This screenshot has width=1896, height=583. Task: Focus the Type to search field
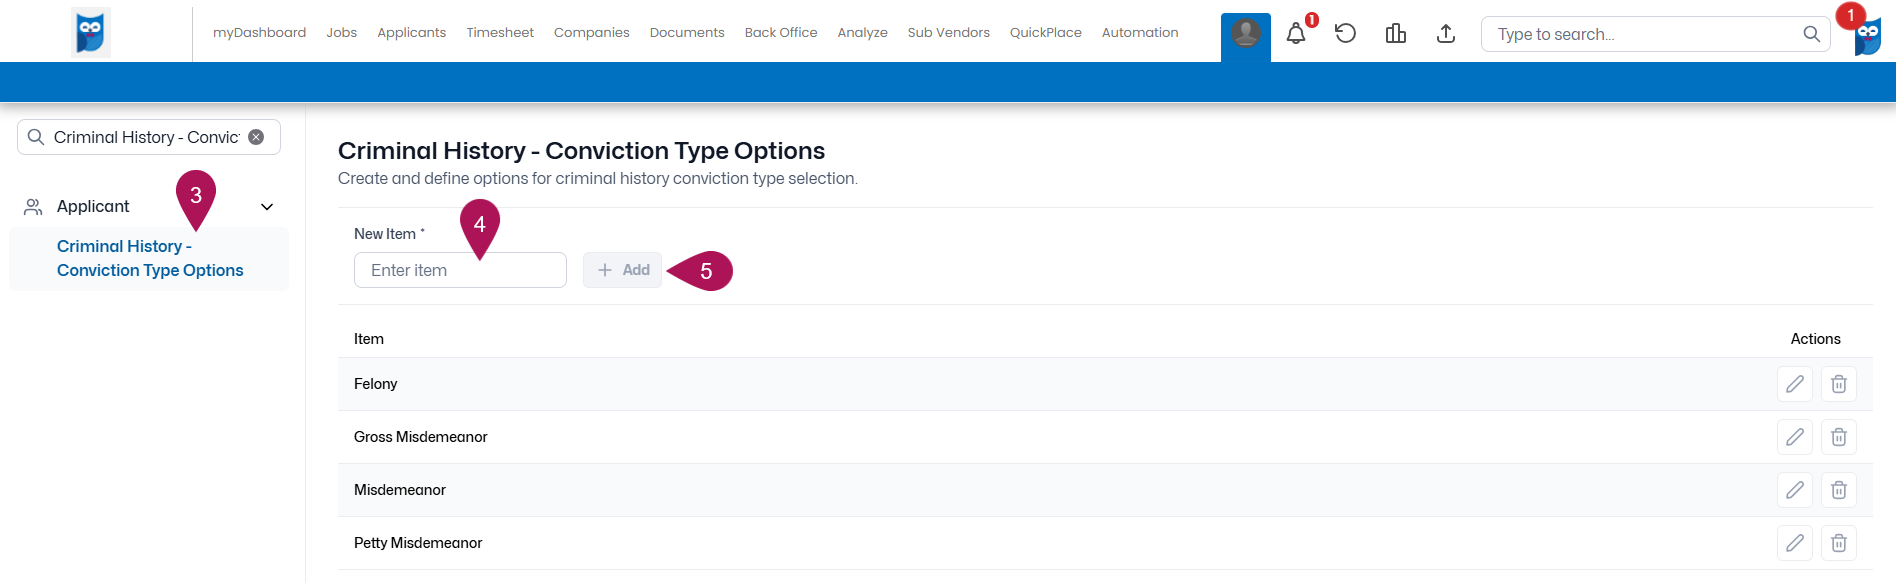(x=1655, y=34)
